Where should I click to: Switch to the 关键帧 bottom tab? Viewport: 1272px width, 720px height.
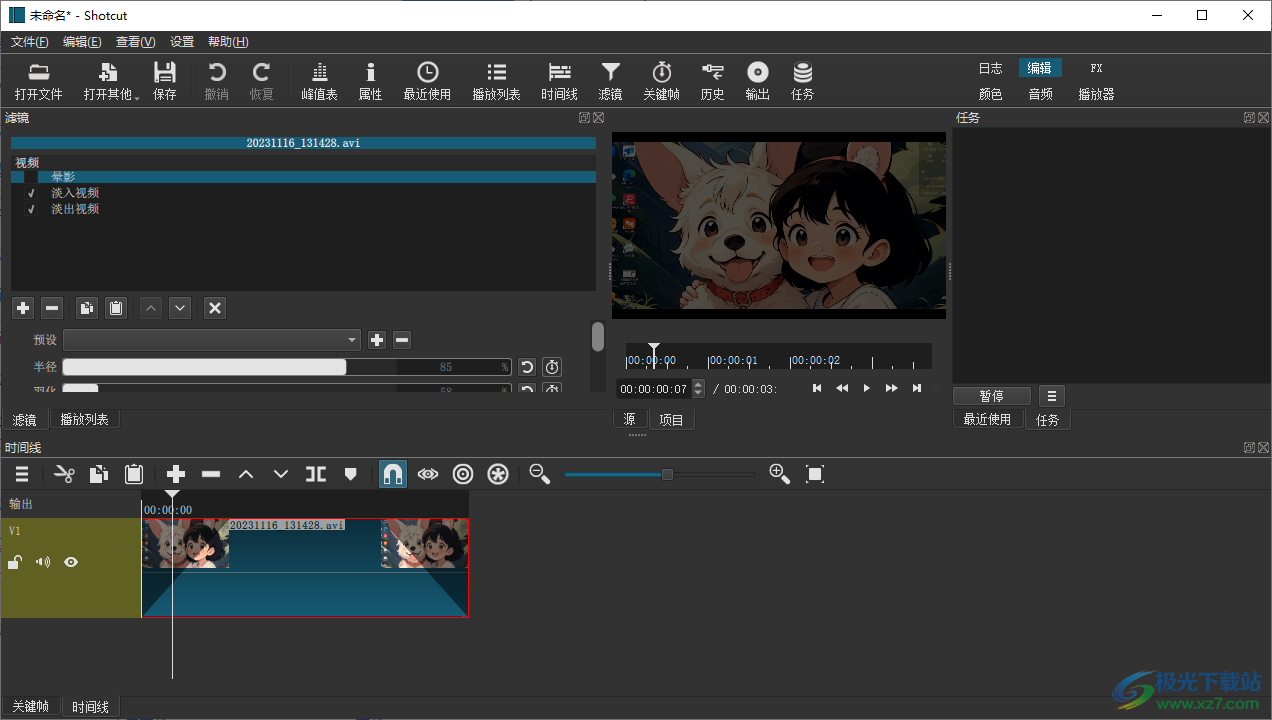point(30,707)
